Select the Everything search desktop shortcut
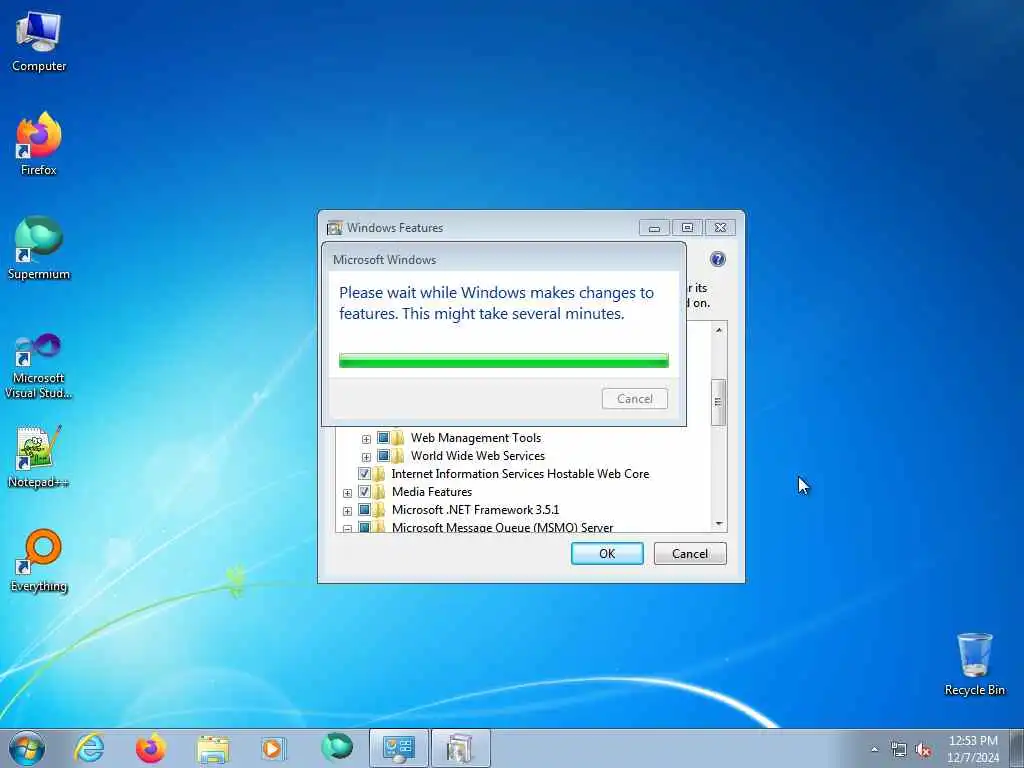Viewport: 1024px width, 768px height. [39, 561]
